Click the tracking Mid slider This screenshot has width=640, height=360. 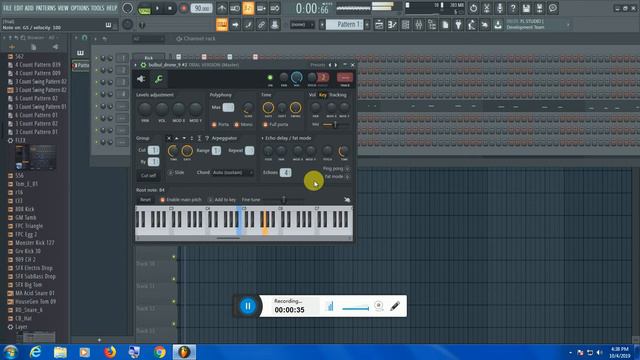coord(336,124)
